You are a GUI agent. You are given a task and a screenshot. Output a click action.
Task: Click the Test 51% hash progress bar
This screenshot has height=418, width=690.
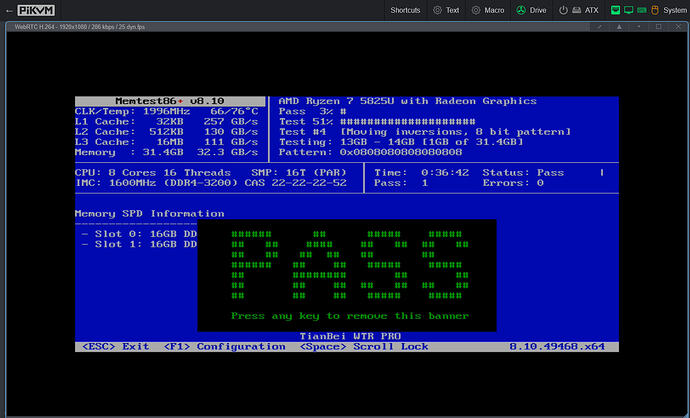[x=407, y=121]
